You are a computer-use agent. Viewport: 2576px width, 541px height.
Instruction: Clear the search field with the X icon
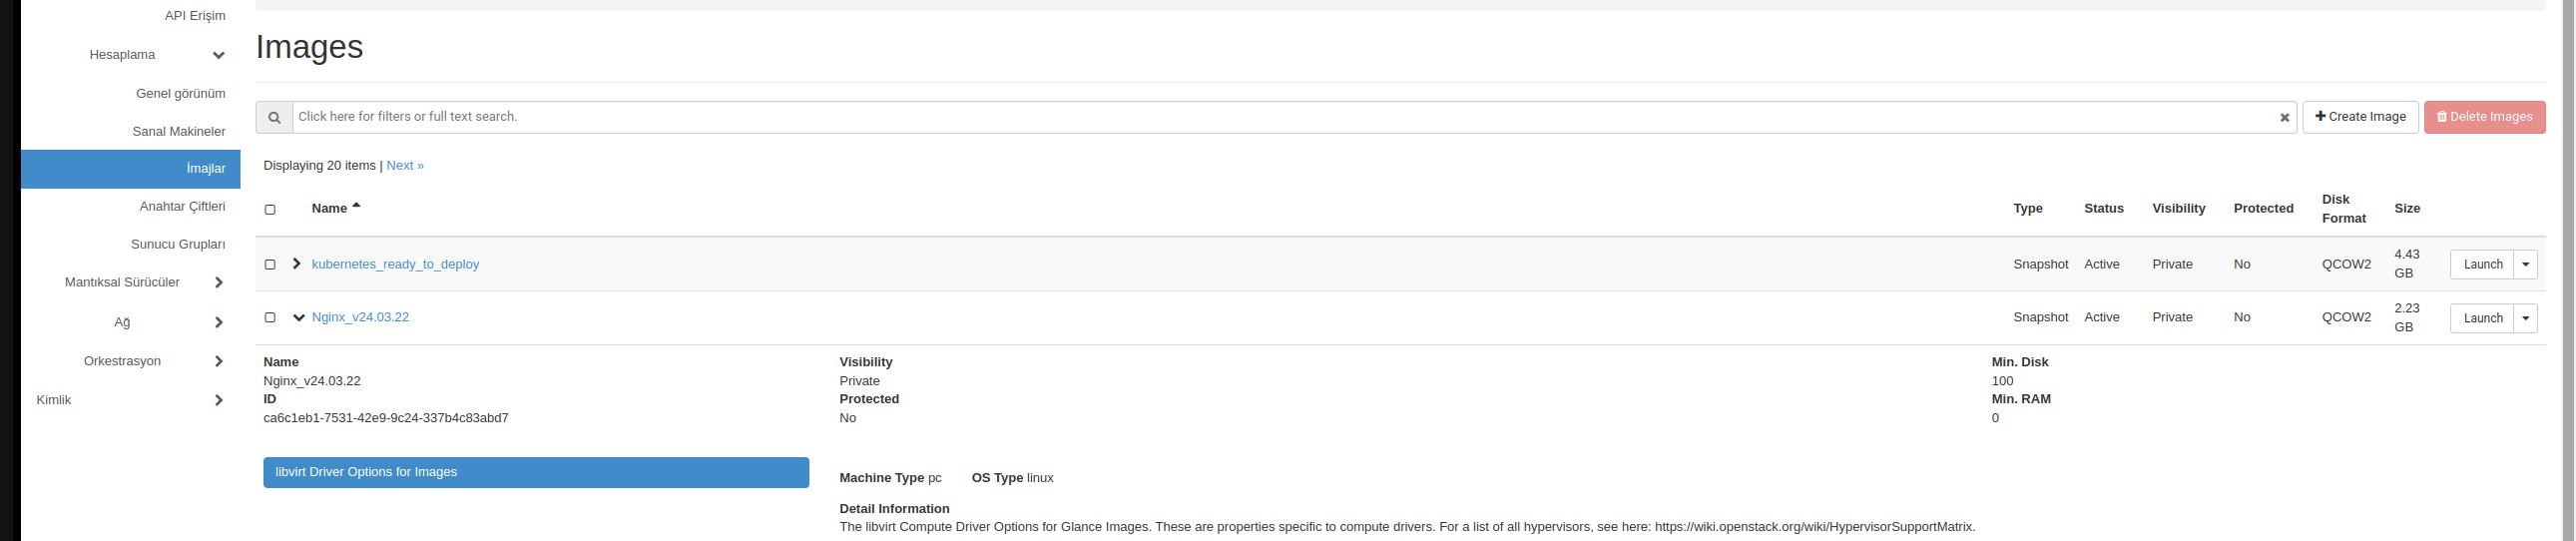click(x=2284, y=118)
